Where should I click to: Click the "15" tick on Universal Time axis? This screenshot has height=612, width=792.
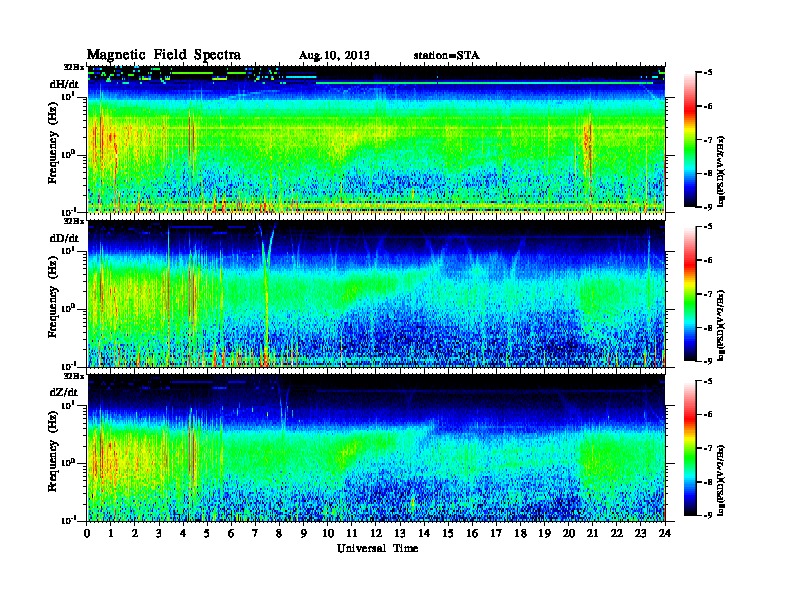[448, 533]
